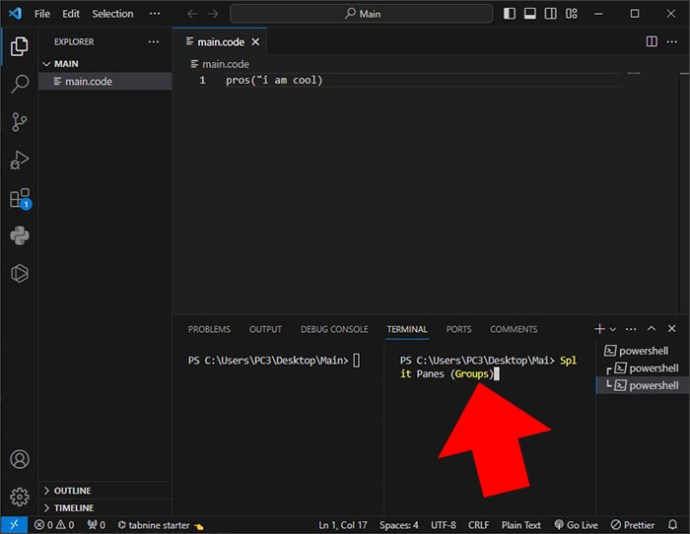The height and width of the screenshot is (534, 690).
Task: Click Go Live in the status bar
Action: pos(576,525)
